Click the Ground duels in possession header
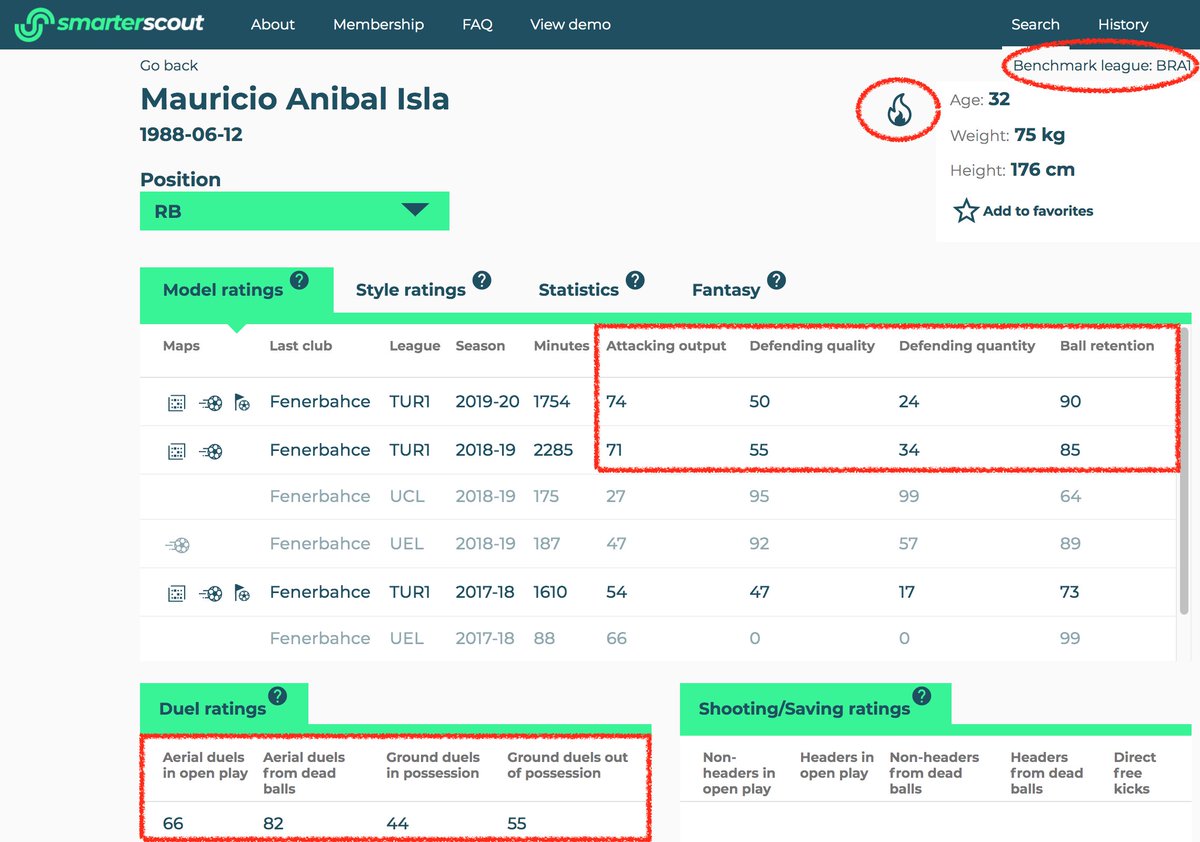The height and width of the screenshot is (842, 1200). click(x=433, y=765)
